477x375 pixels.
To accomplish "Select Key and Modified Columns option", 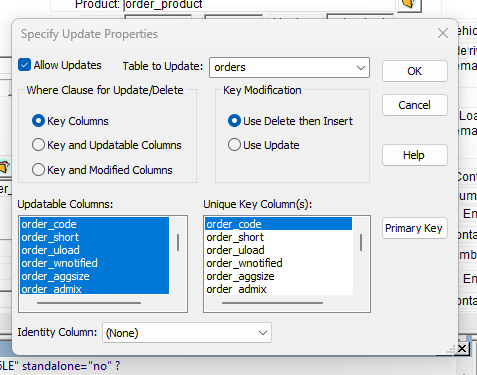I will tap(38, 170).
